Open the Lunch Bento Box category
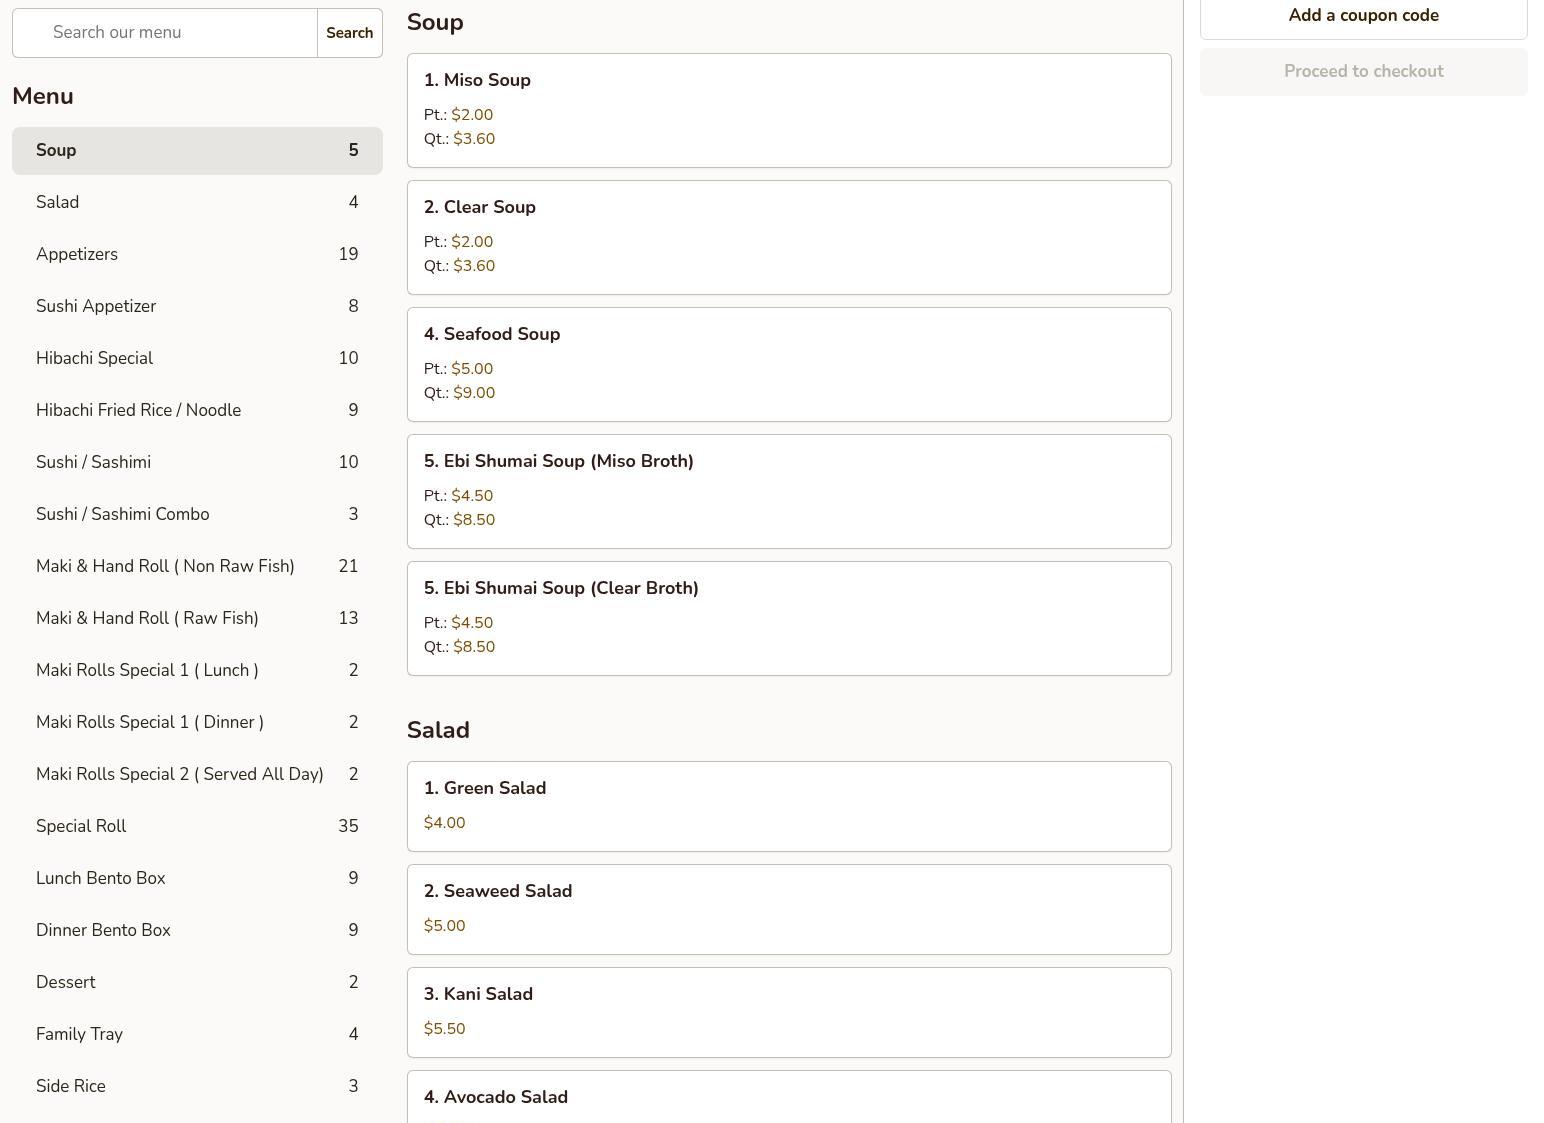Viewport: 1544px width, 1123px height. (197, 879)
